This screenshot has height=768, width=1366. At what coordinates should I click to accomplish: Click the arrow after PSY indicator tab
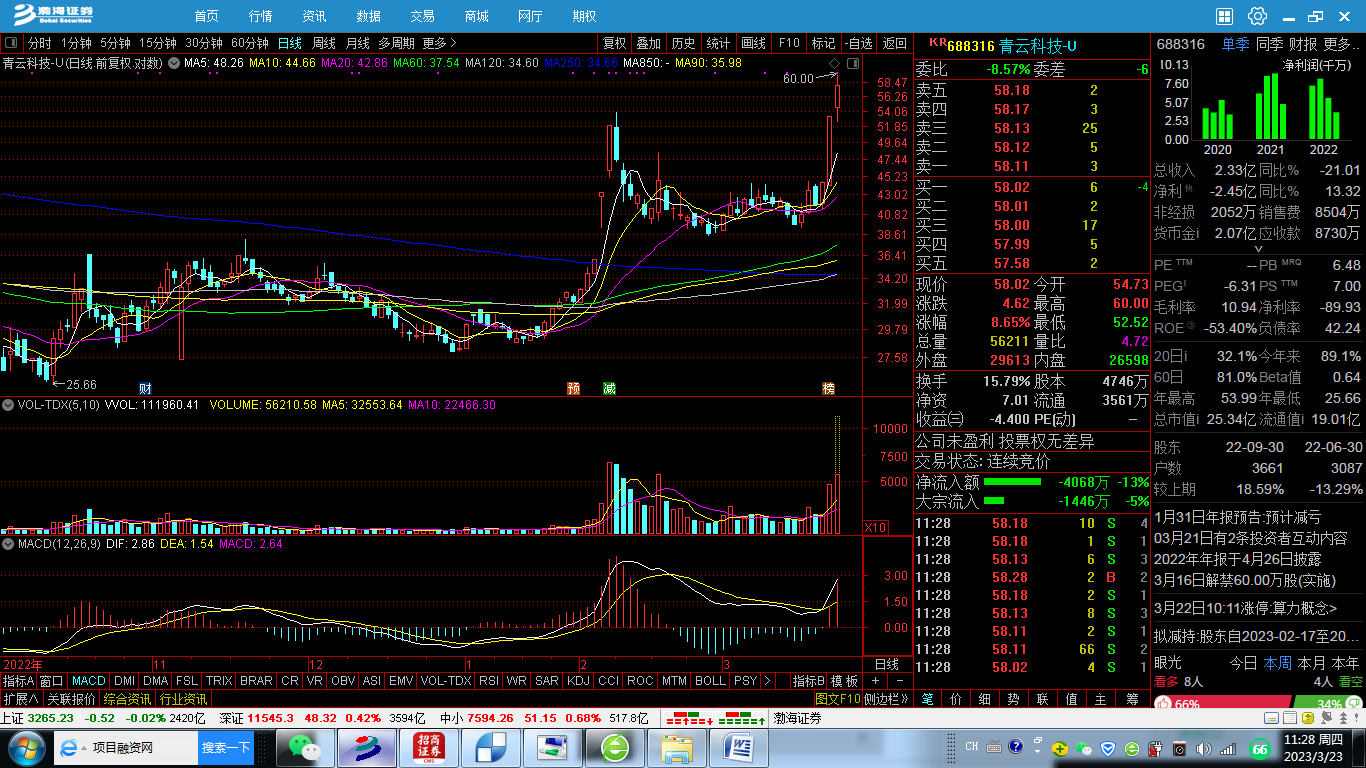(x=767, y=681)
